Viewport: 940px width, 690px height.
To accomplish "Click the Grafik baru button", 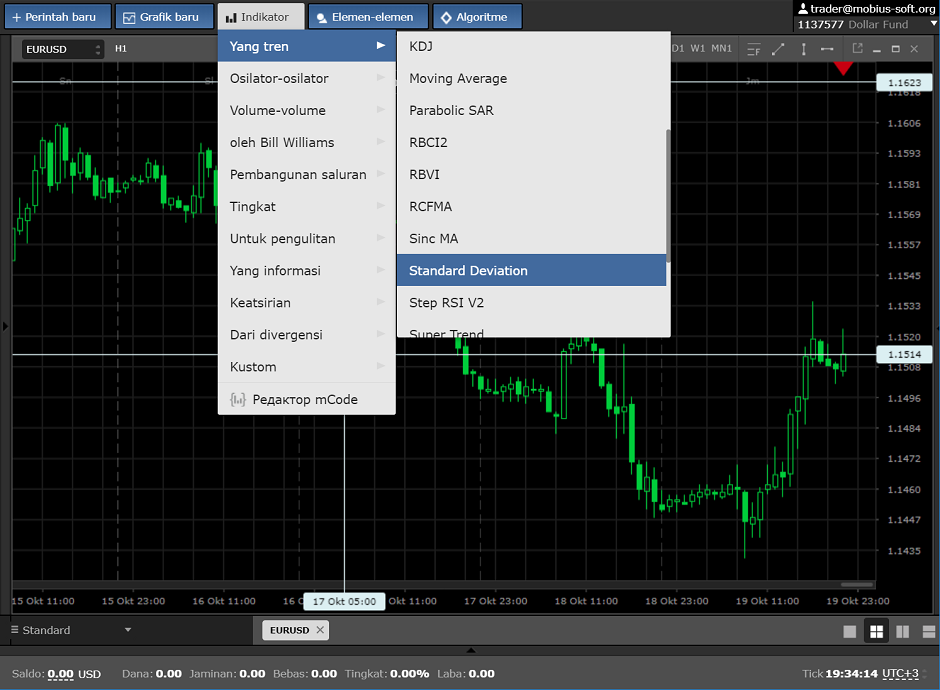I will tap(163, 17).
